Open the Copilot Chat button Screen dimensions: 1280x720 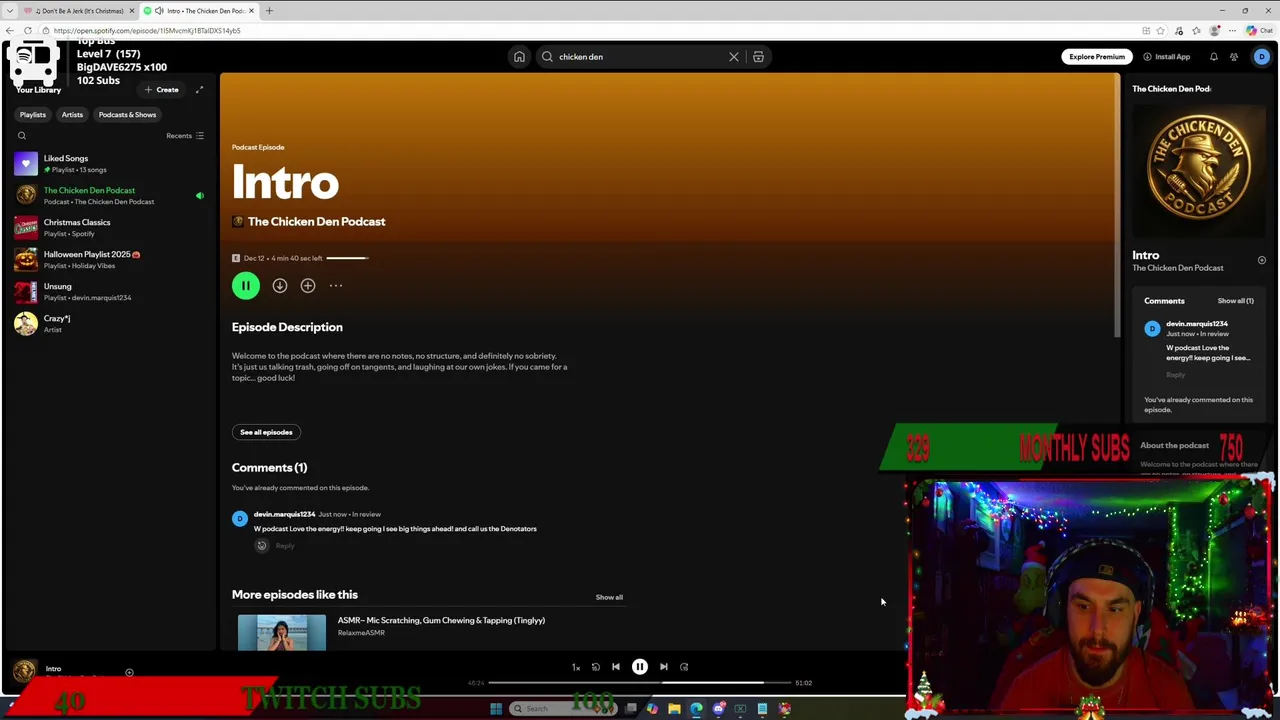(x=1258, y=31)
